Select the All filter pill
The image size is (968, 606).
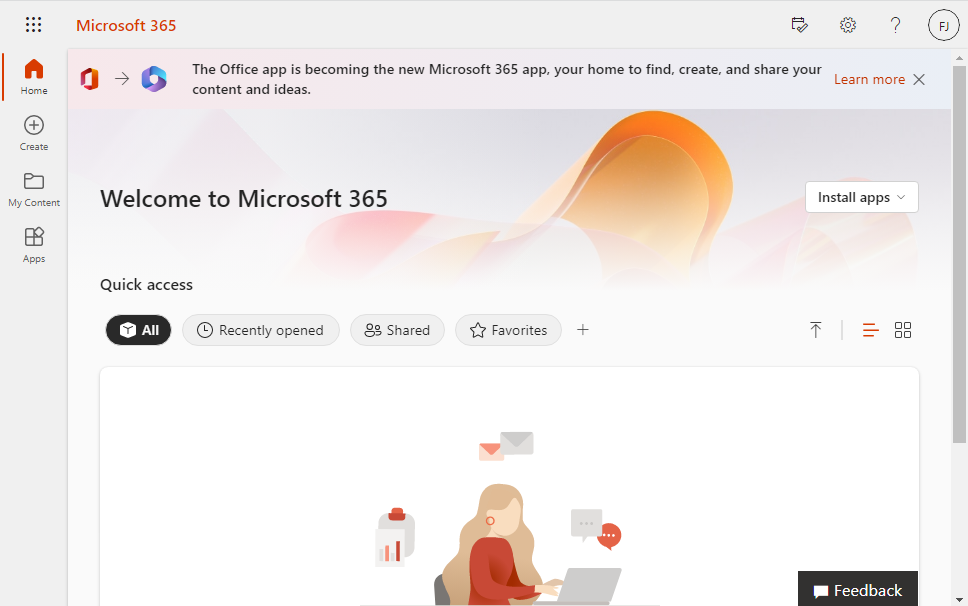coord(138,330)
